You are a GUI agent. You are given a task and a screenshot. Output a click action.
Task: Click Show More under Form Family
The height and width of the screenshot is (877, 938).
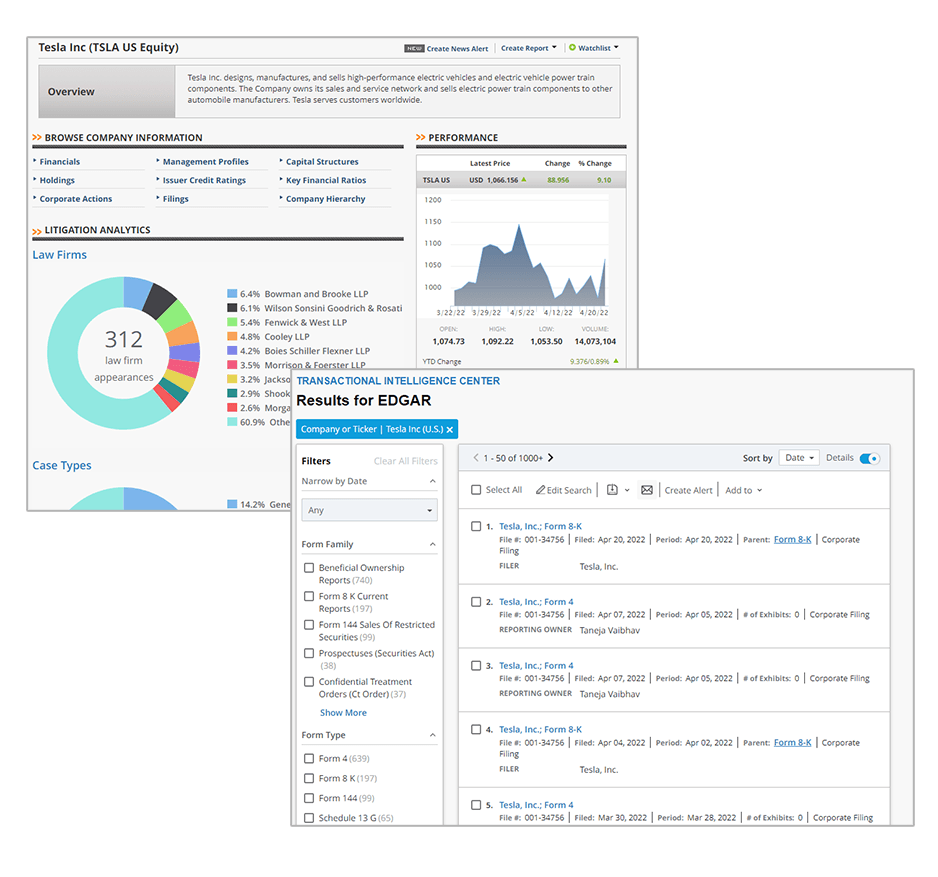coord(343,713)
